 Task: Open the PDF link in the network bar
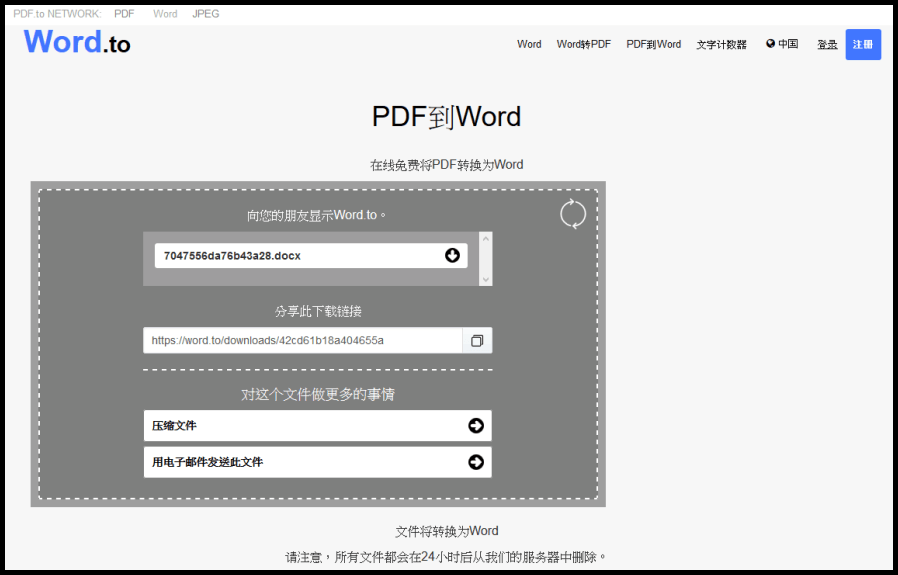tap(124, 14)
